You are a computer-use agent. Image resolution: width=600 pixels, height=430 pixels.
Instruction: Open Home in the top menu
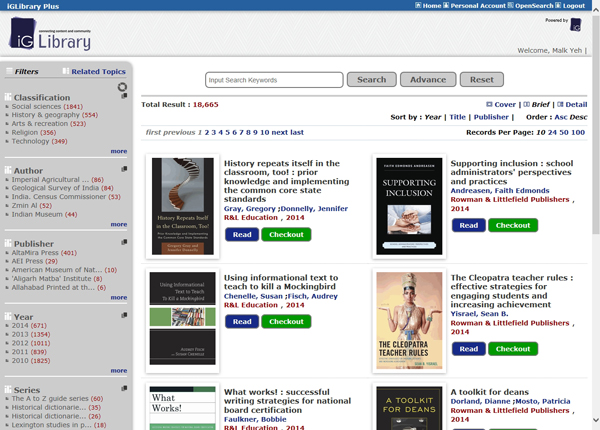pos(432,6)
